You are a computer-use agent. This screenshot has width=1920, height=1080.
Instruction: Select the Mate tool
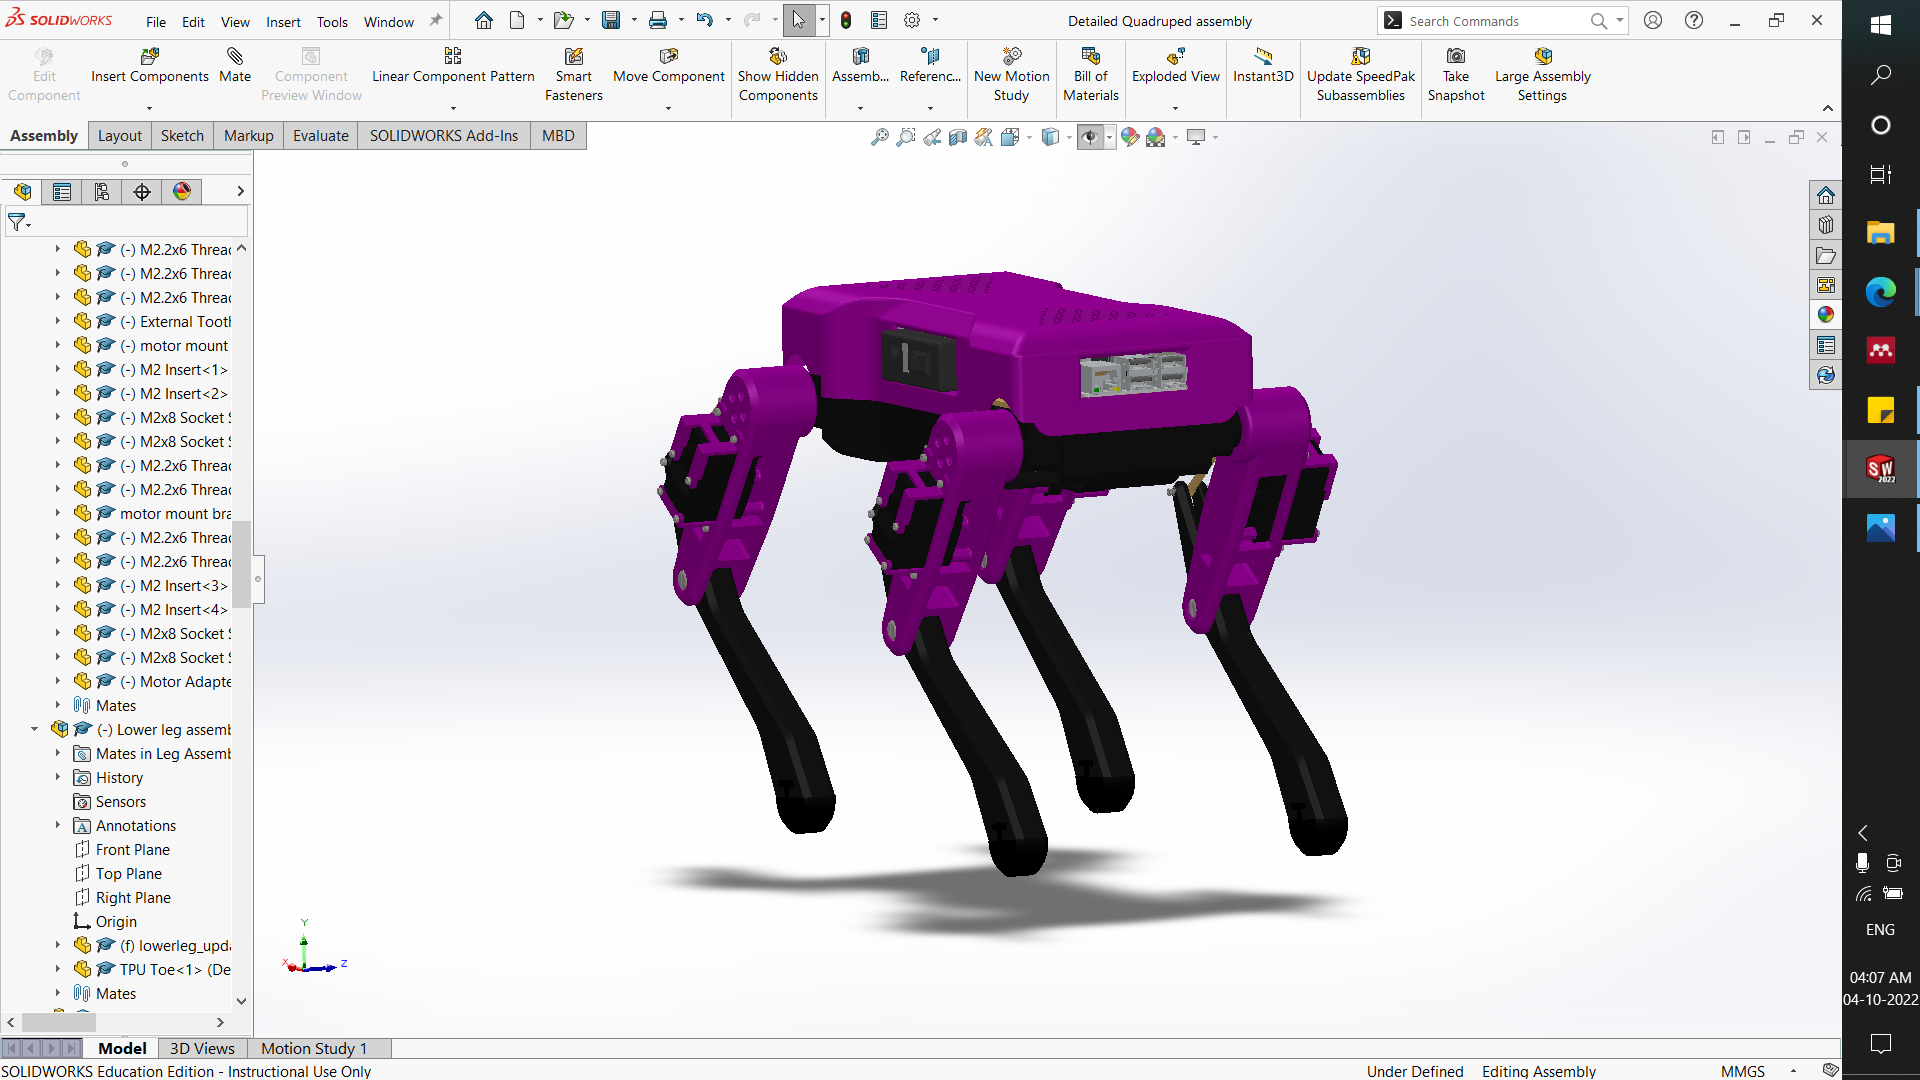pyautogui.click(x=234, y=66)
